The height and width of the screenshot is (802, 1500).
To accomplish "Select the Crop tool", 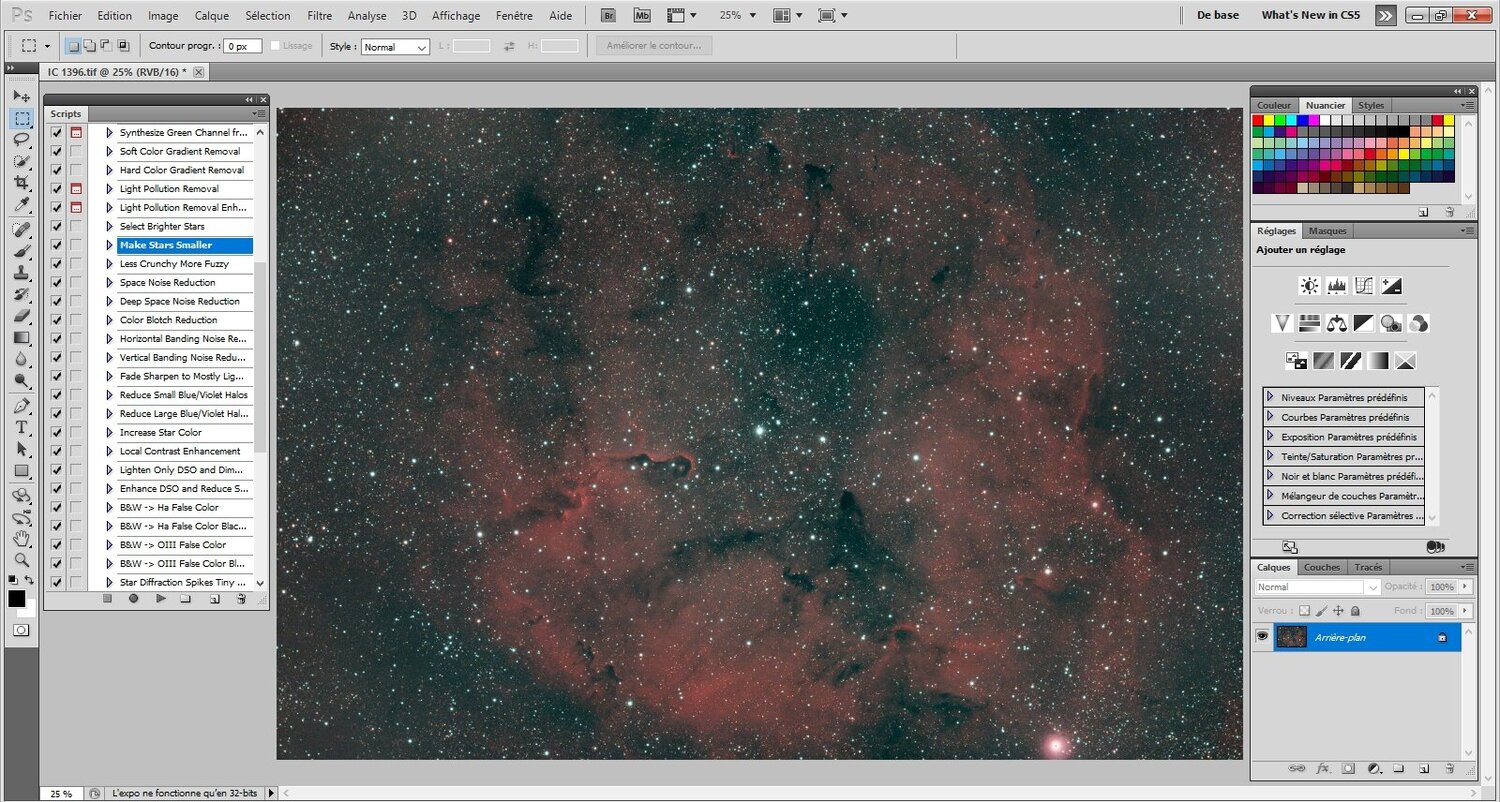I will tap(21, 184).
